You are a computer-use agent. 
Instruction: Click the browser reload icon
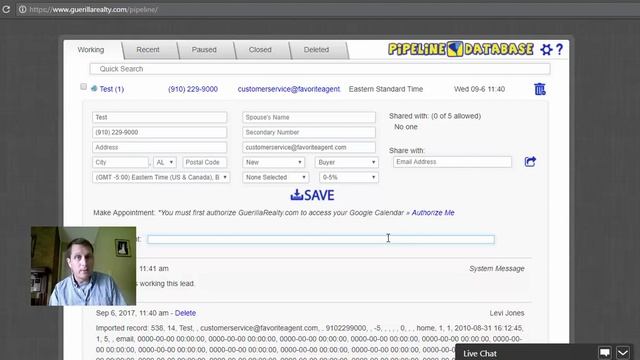(x=6, y=9)
